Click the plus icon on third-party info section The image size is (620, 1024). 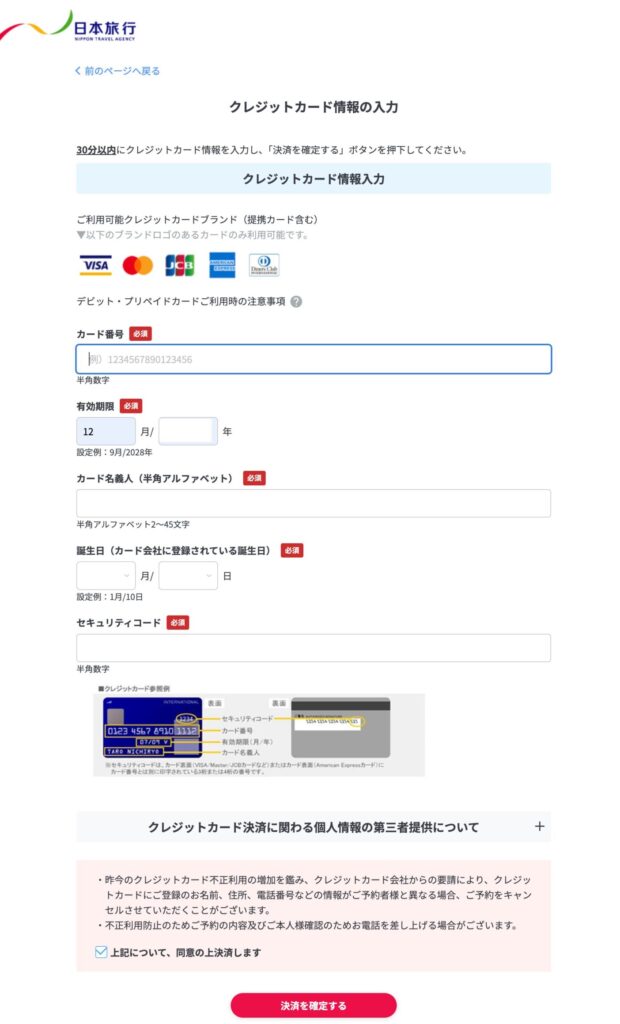point(539,826)
